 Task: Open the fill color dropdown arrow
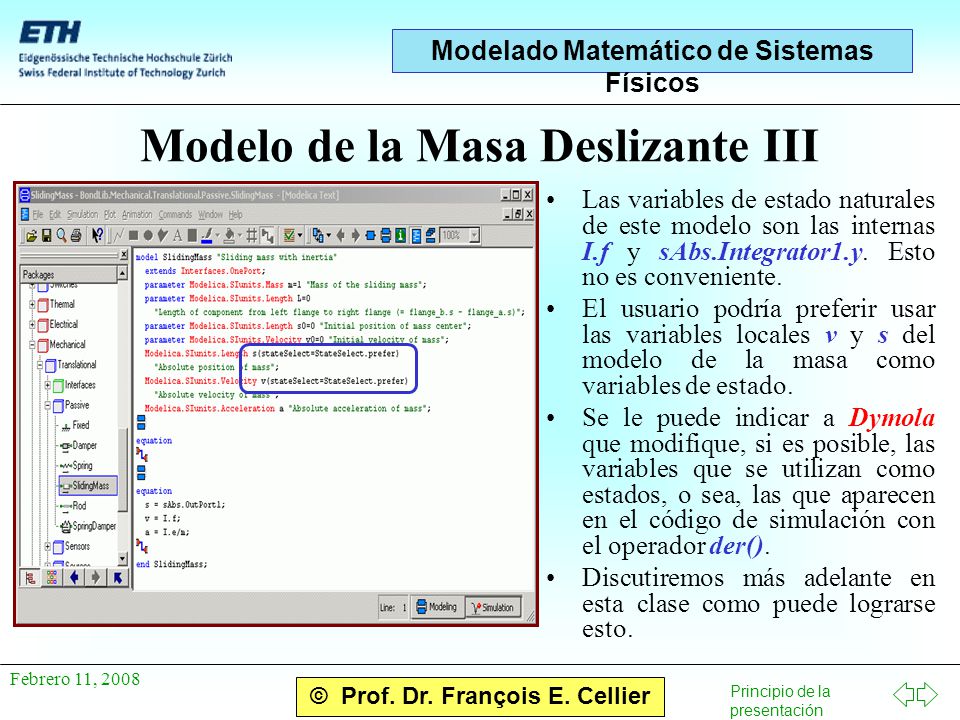pos(240,235)
